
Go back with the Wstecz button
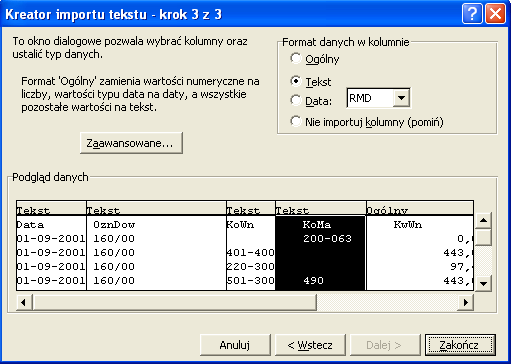310,345
